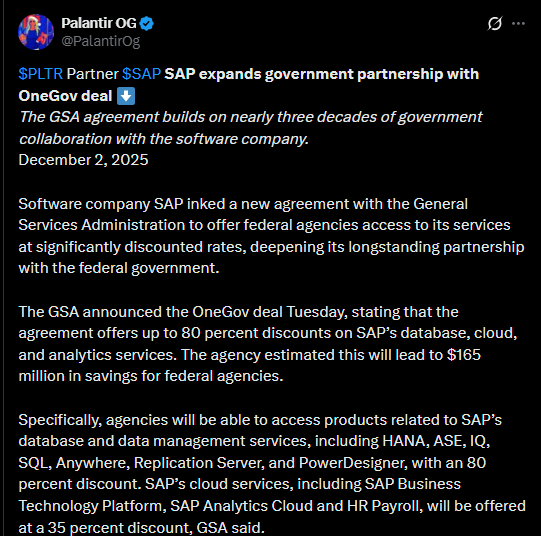Click the word 'PowerDesigner' in the post
541x536 pixels.
coord(353,463)
